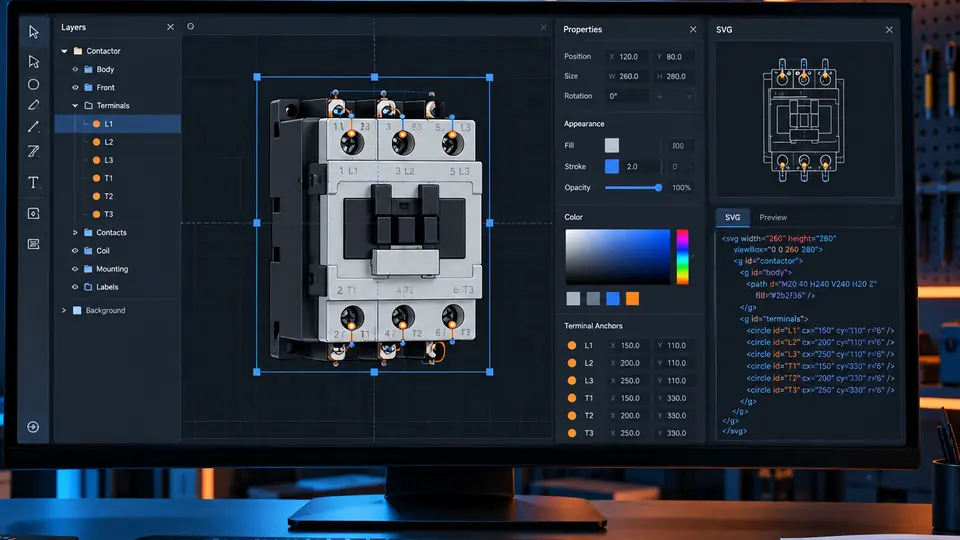Click bottom-right selection handle on canvas
Viewport: 960px width, 540px height.
pyautogui.click(x=490, y=372)
